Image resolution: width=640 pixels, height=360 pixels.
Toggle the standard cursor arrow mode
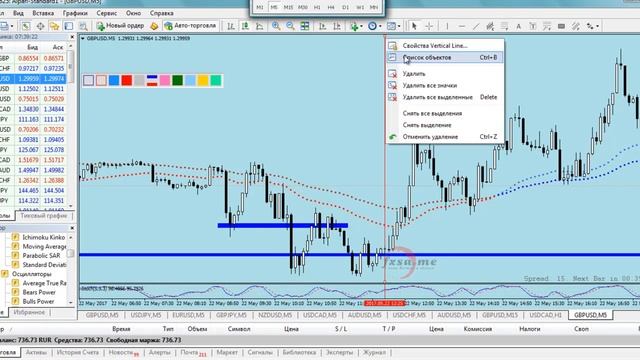[x=414, y=26]
